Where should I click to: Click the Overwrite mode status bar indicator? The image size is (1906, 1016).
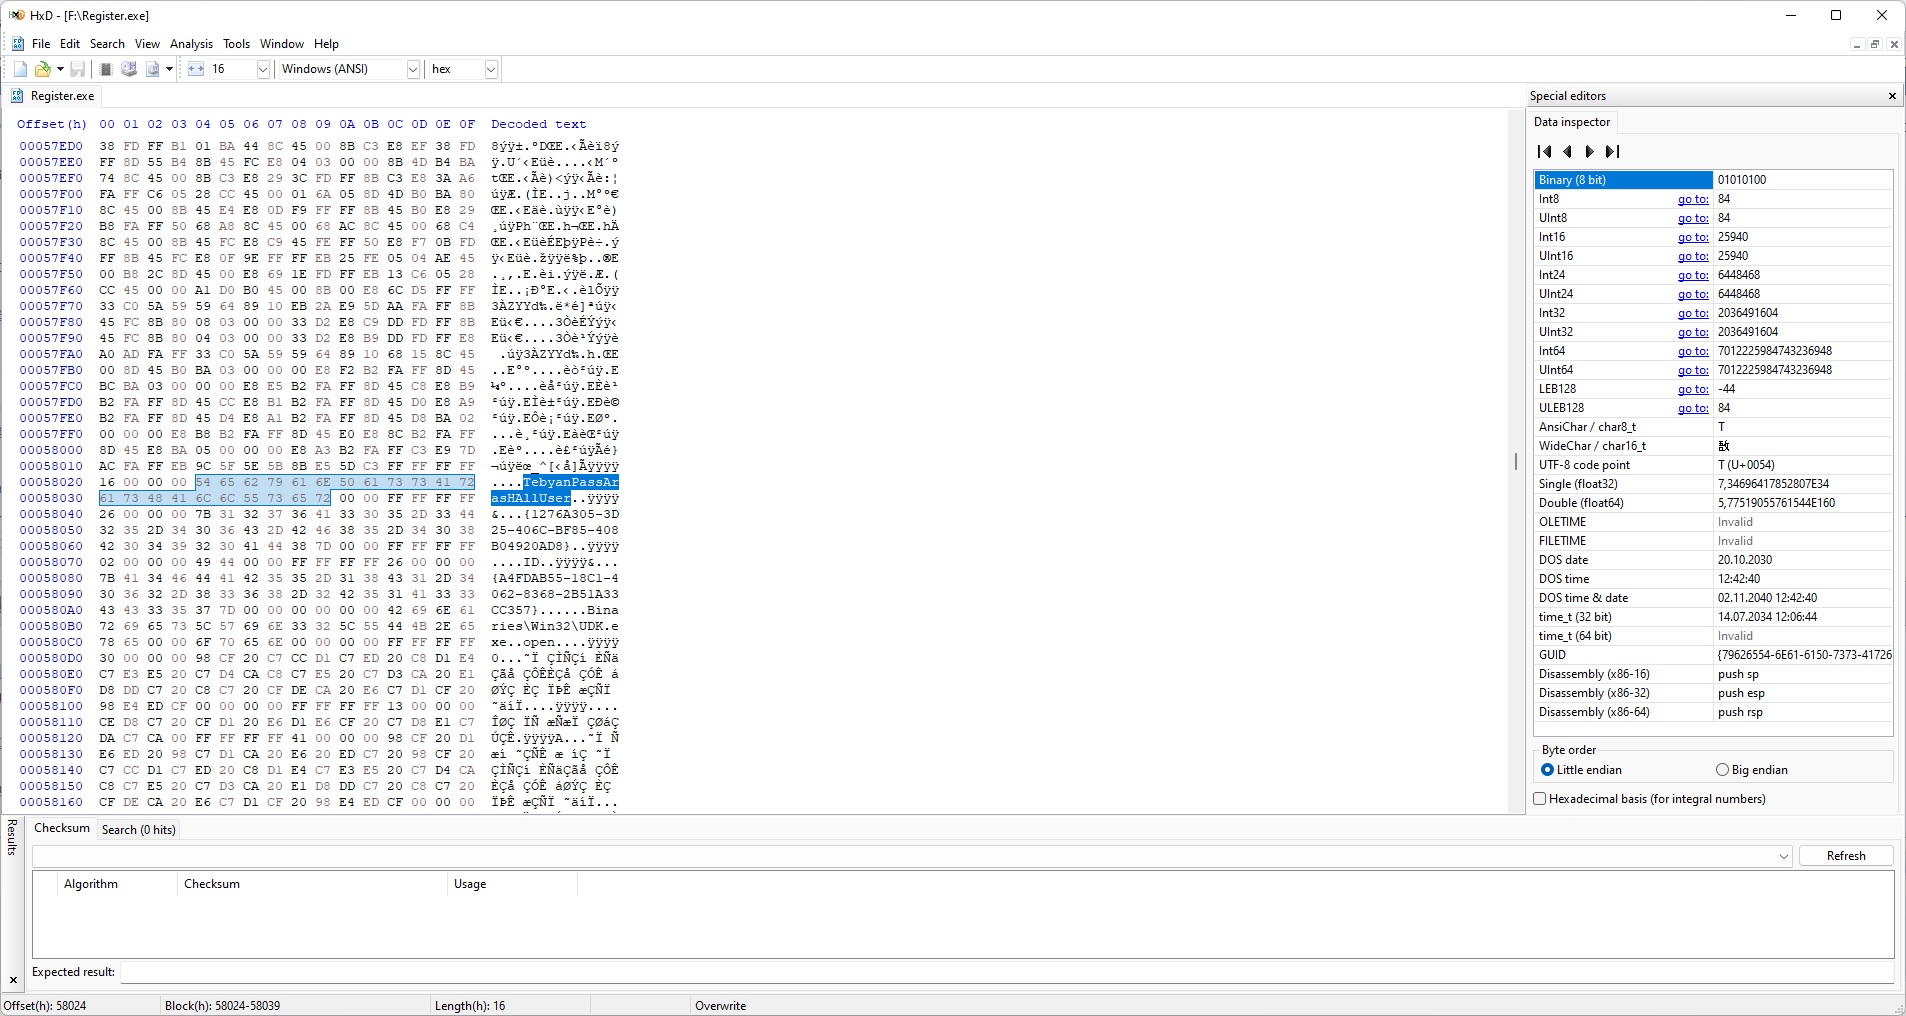click(x=720, y=1006)
